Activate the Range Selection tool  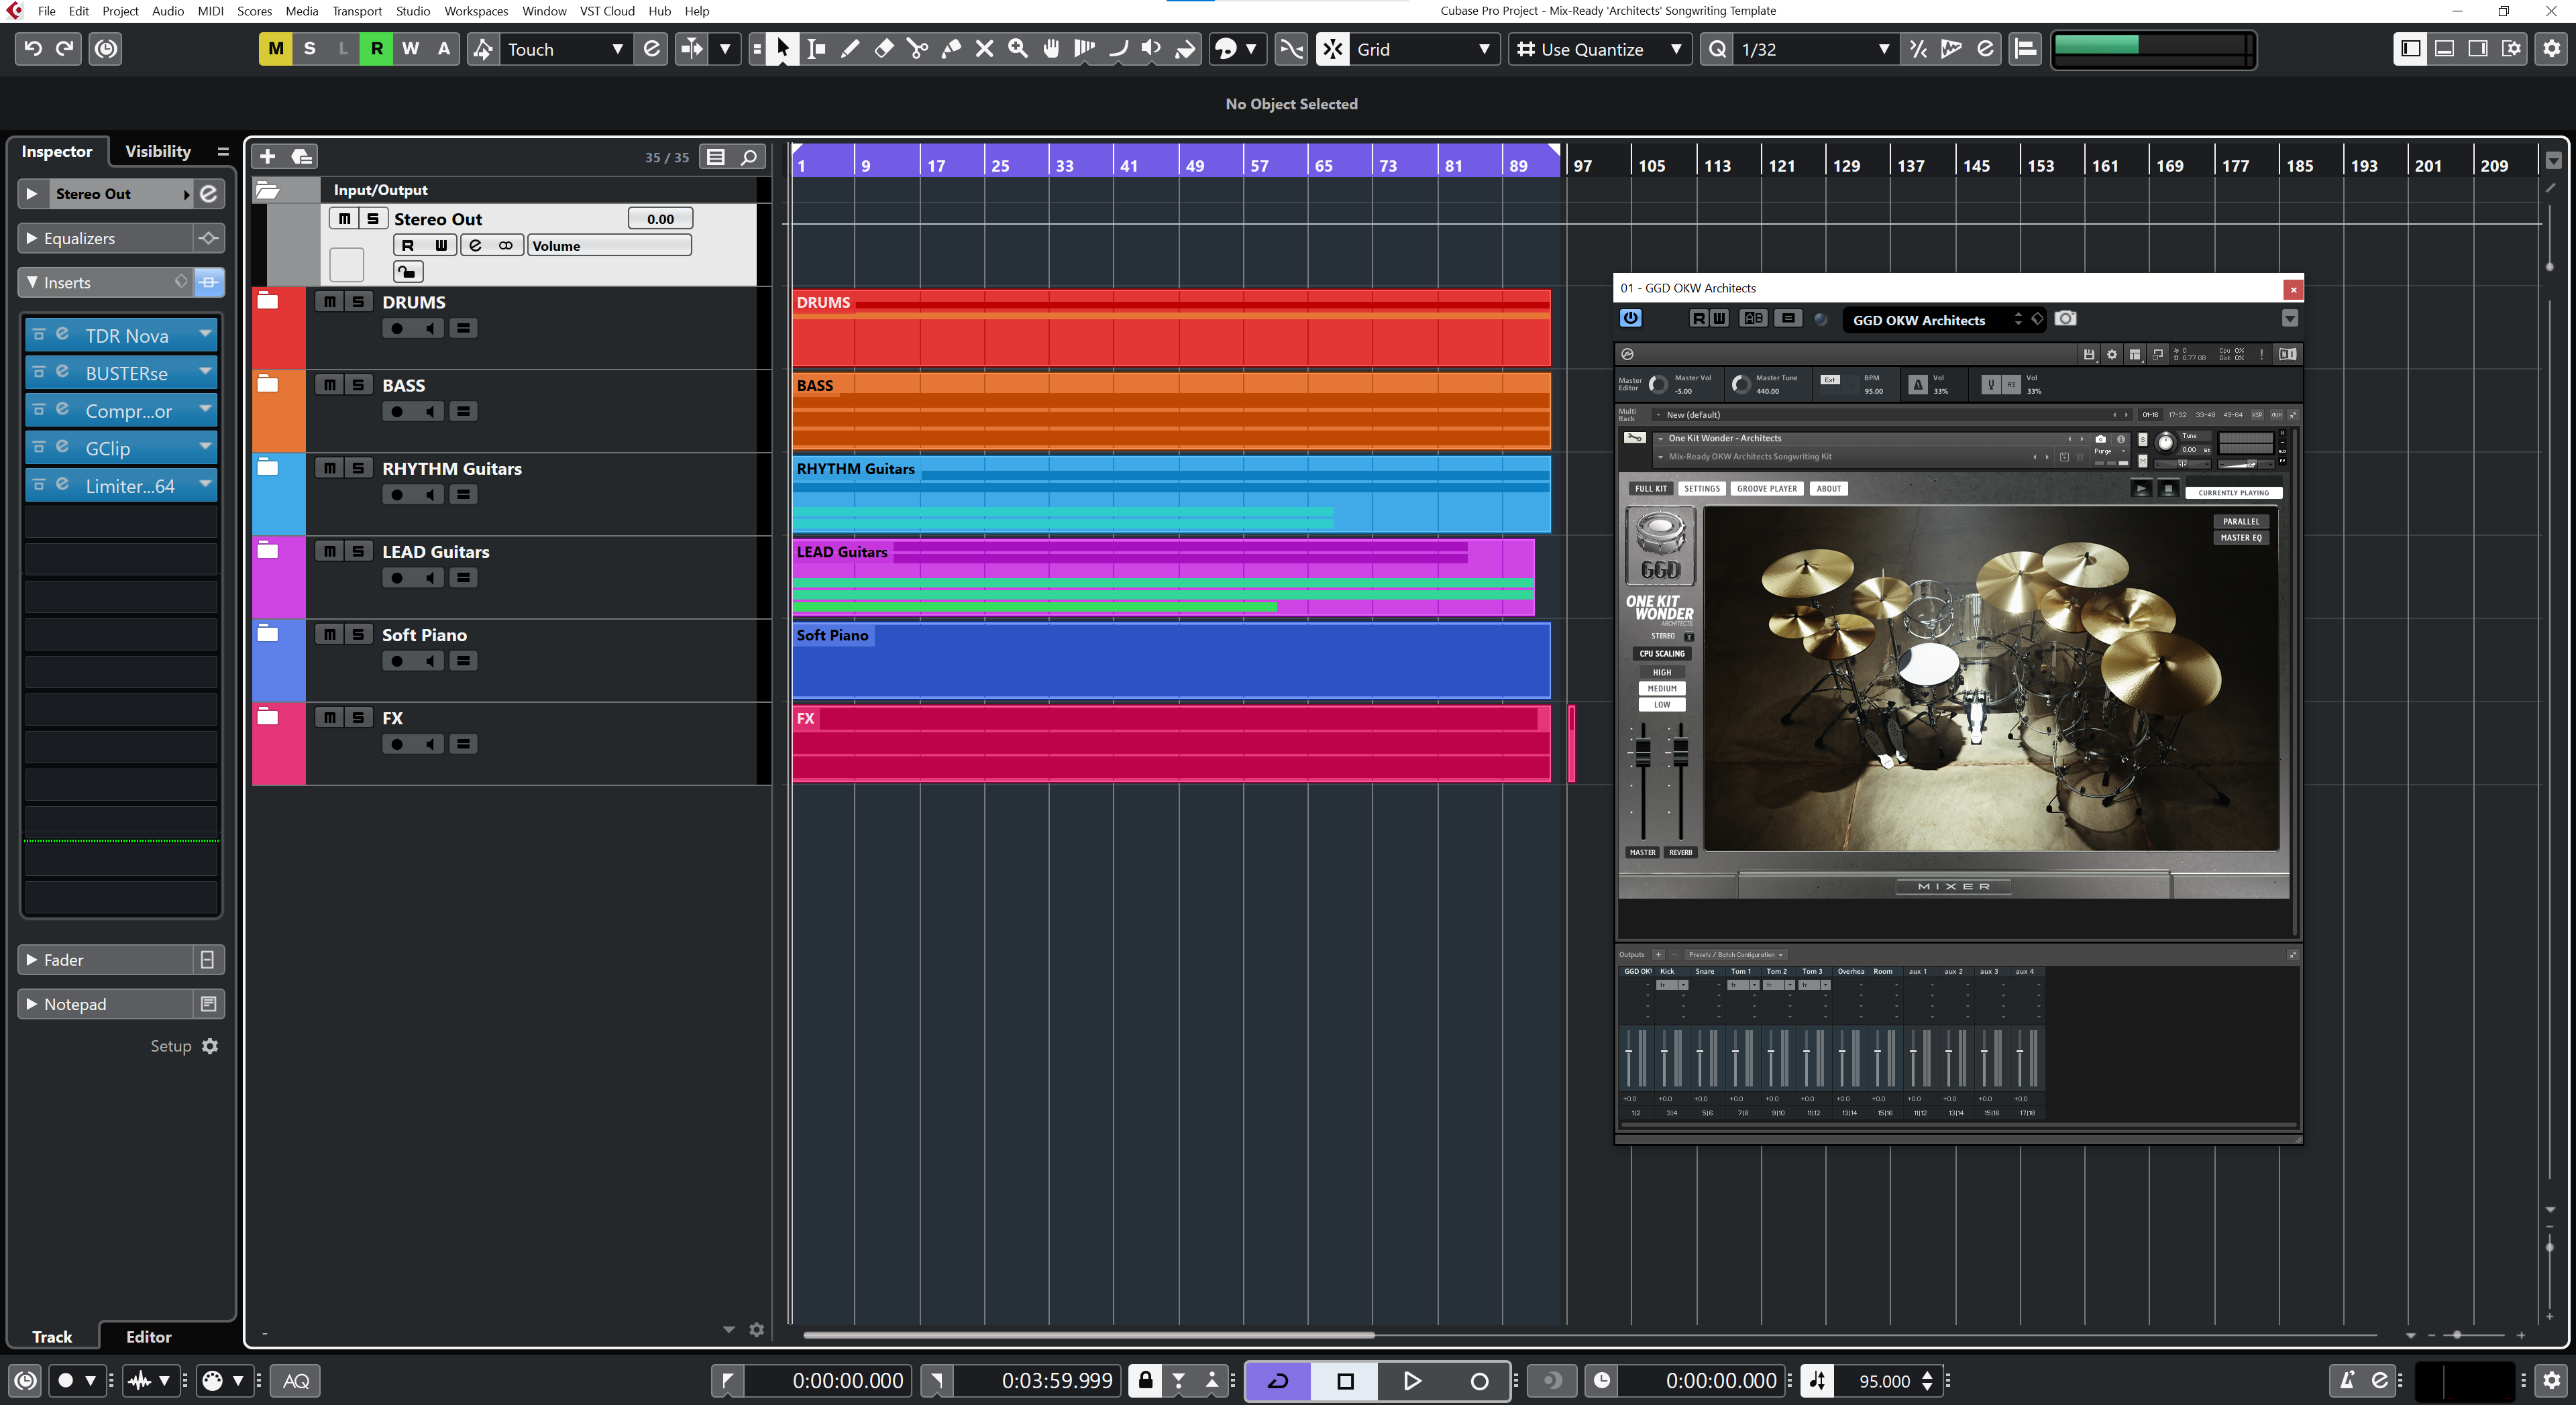tap(816, 48)
